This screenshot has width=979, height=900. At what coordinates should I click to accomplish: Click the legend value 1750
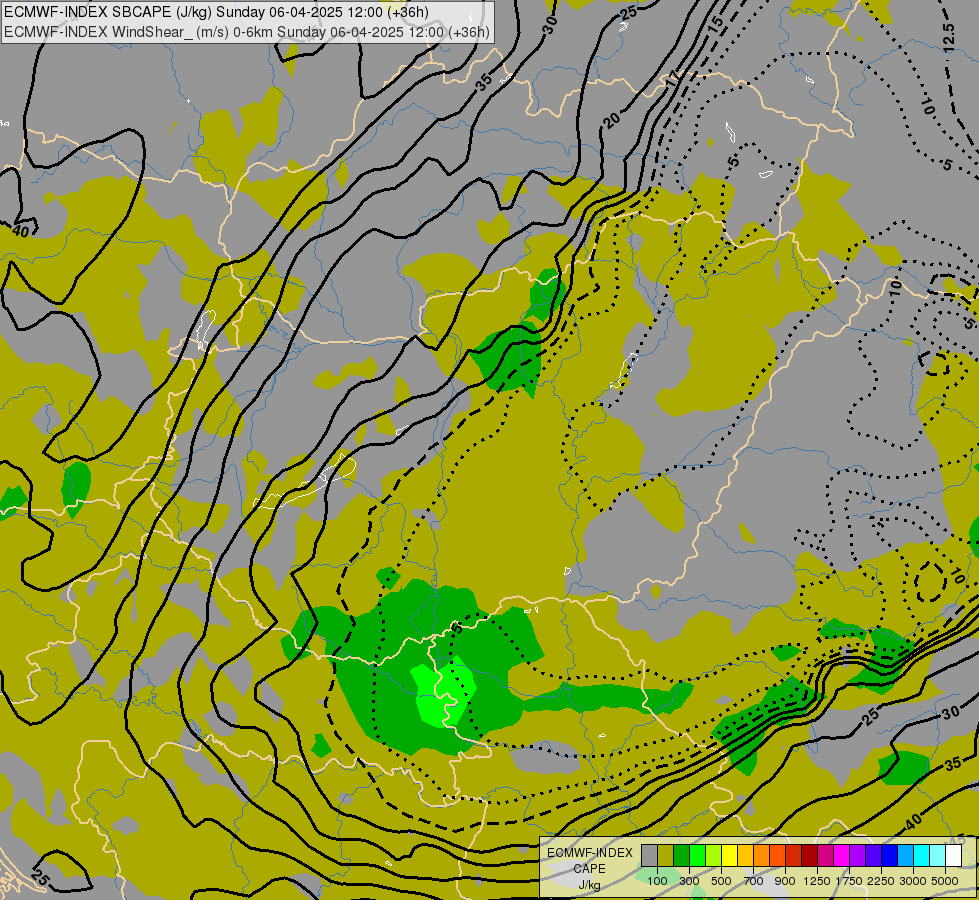(x=849, y=881)
